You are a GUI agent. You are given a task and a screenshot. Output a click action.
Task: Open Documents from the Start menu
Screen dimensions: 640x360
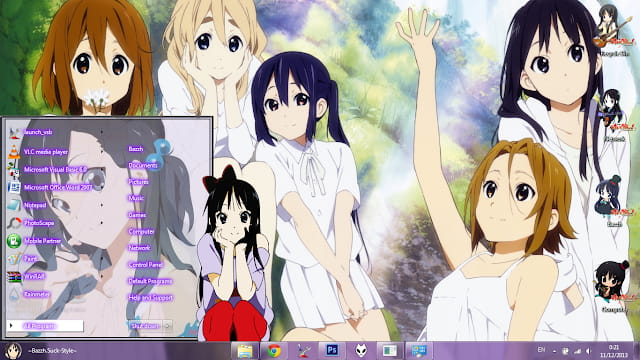pos(143,165)
